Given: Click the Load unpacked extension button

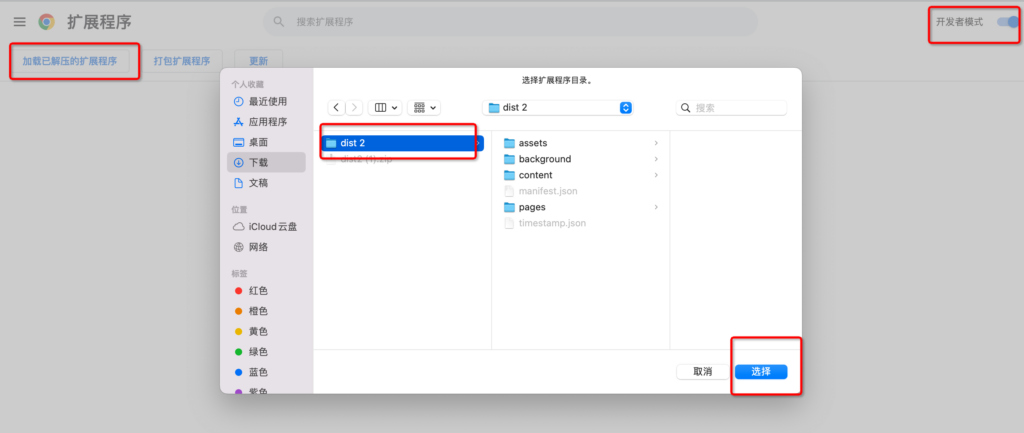Looking at the screenshot, I should click(70, 61).
